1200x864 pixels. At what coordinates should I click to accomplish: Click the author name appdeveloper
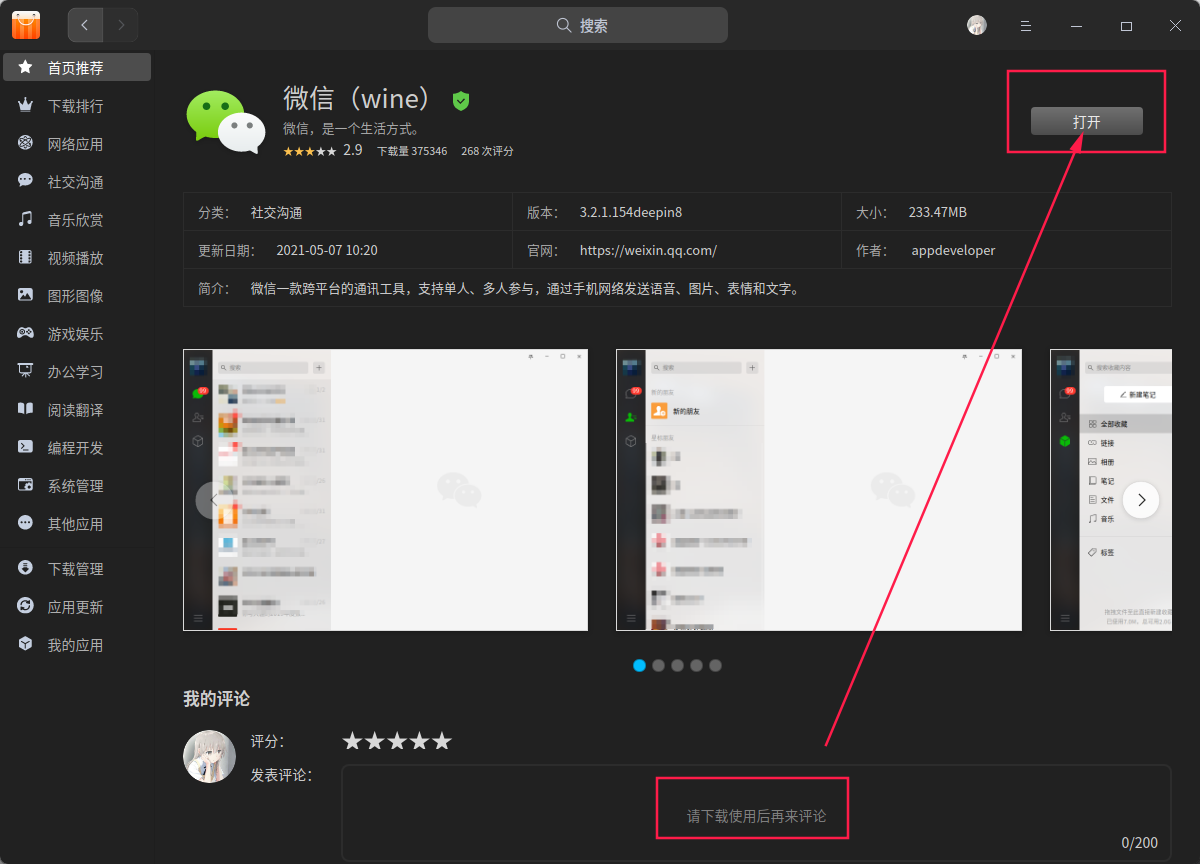(953, 250)
